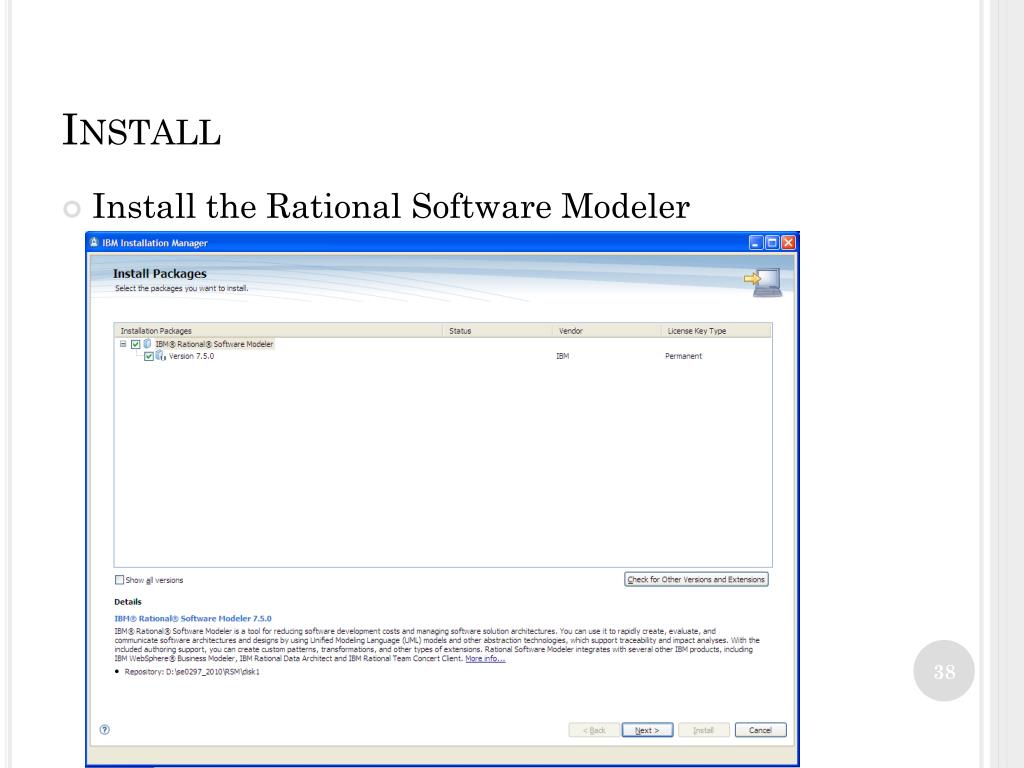Minimize the IBM Installation Manager window

tap(756, 243)
